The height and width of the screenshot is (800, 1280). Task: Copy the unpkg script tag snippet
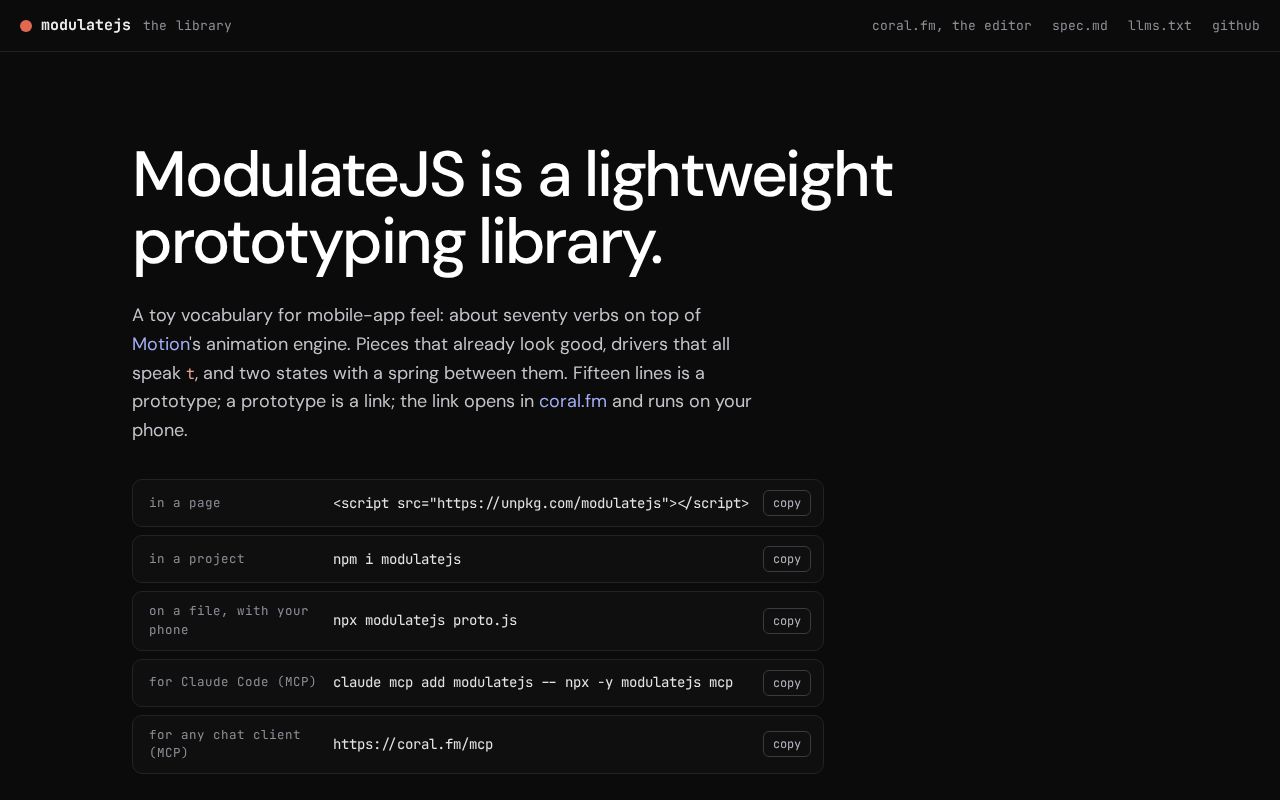click(787, 503)
